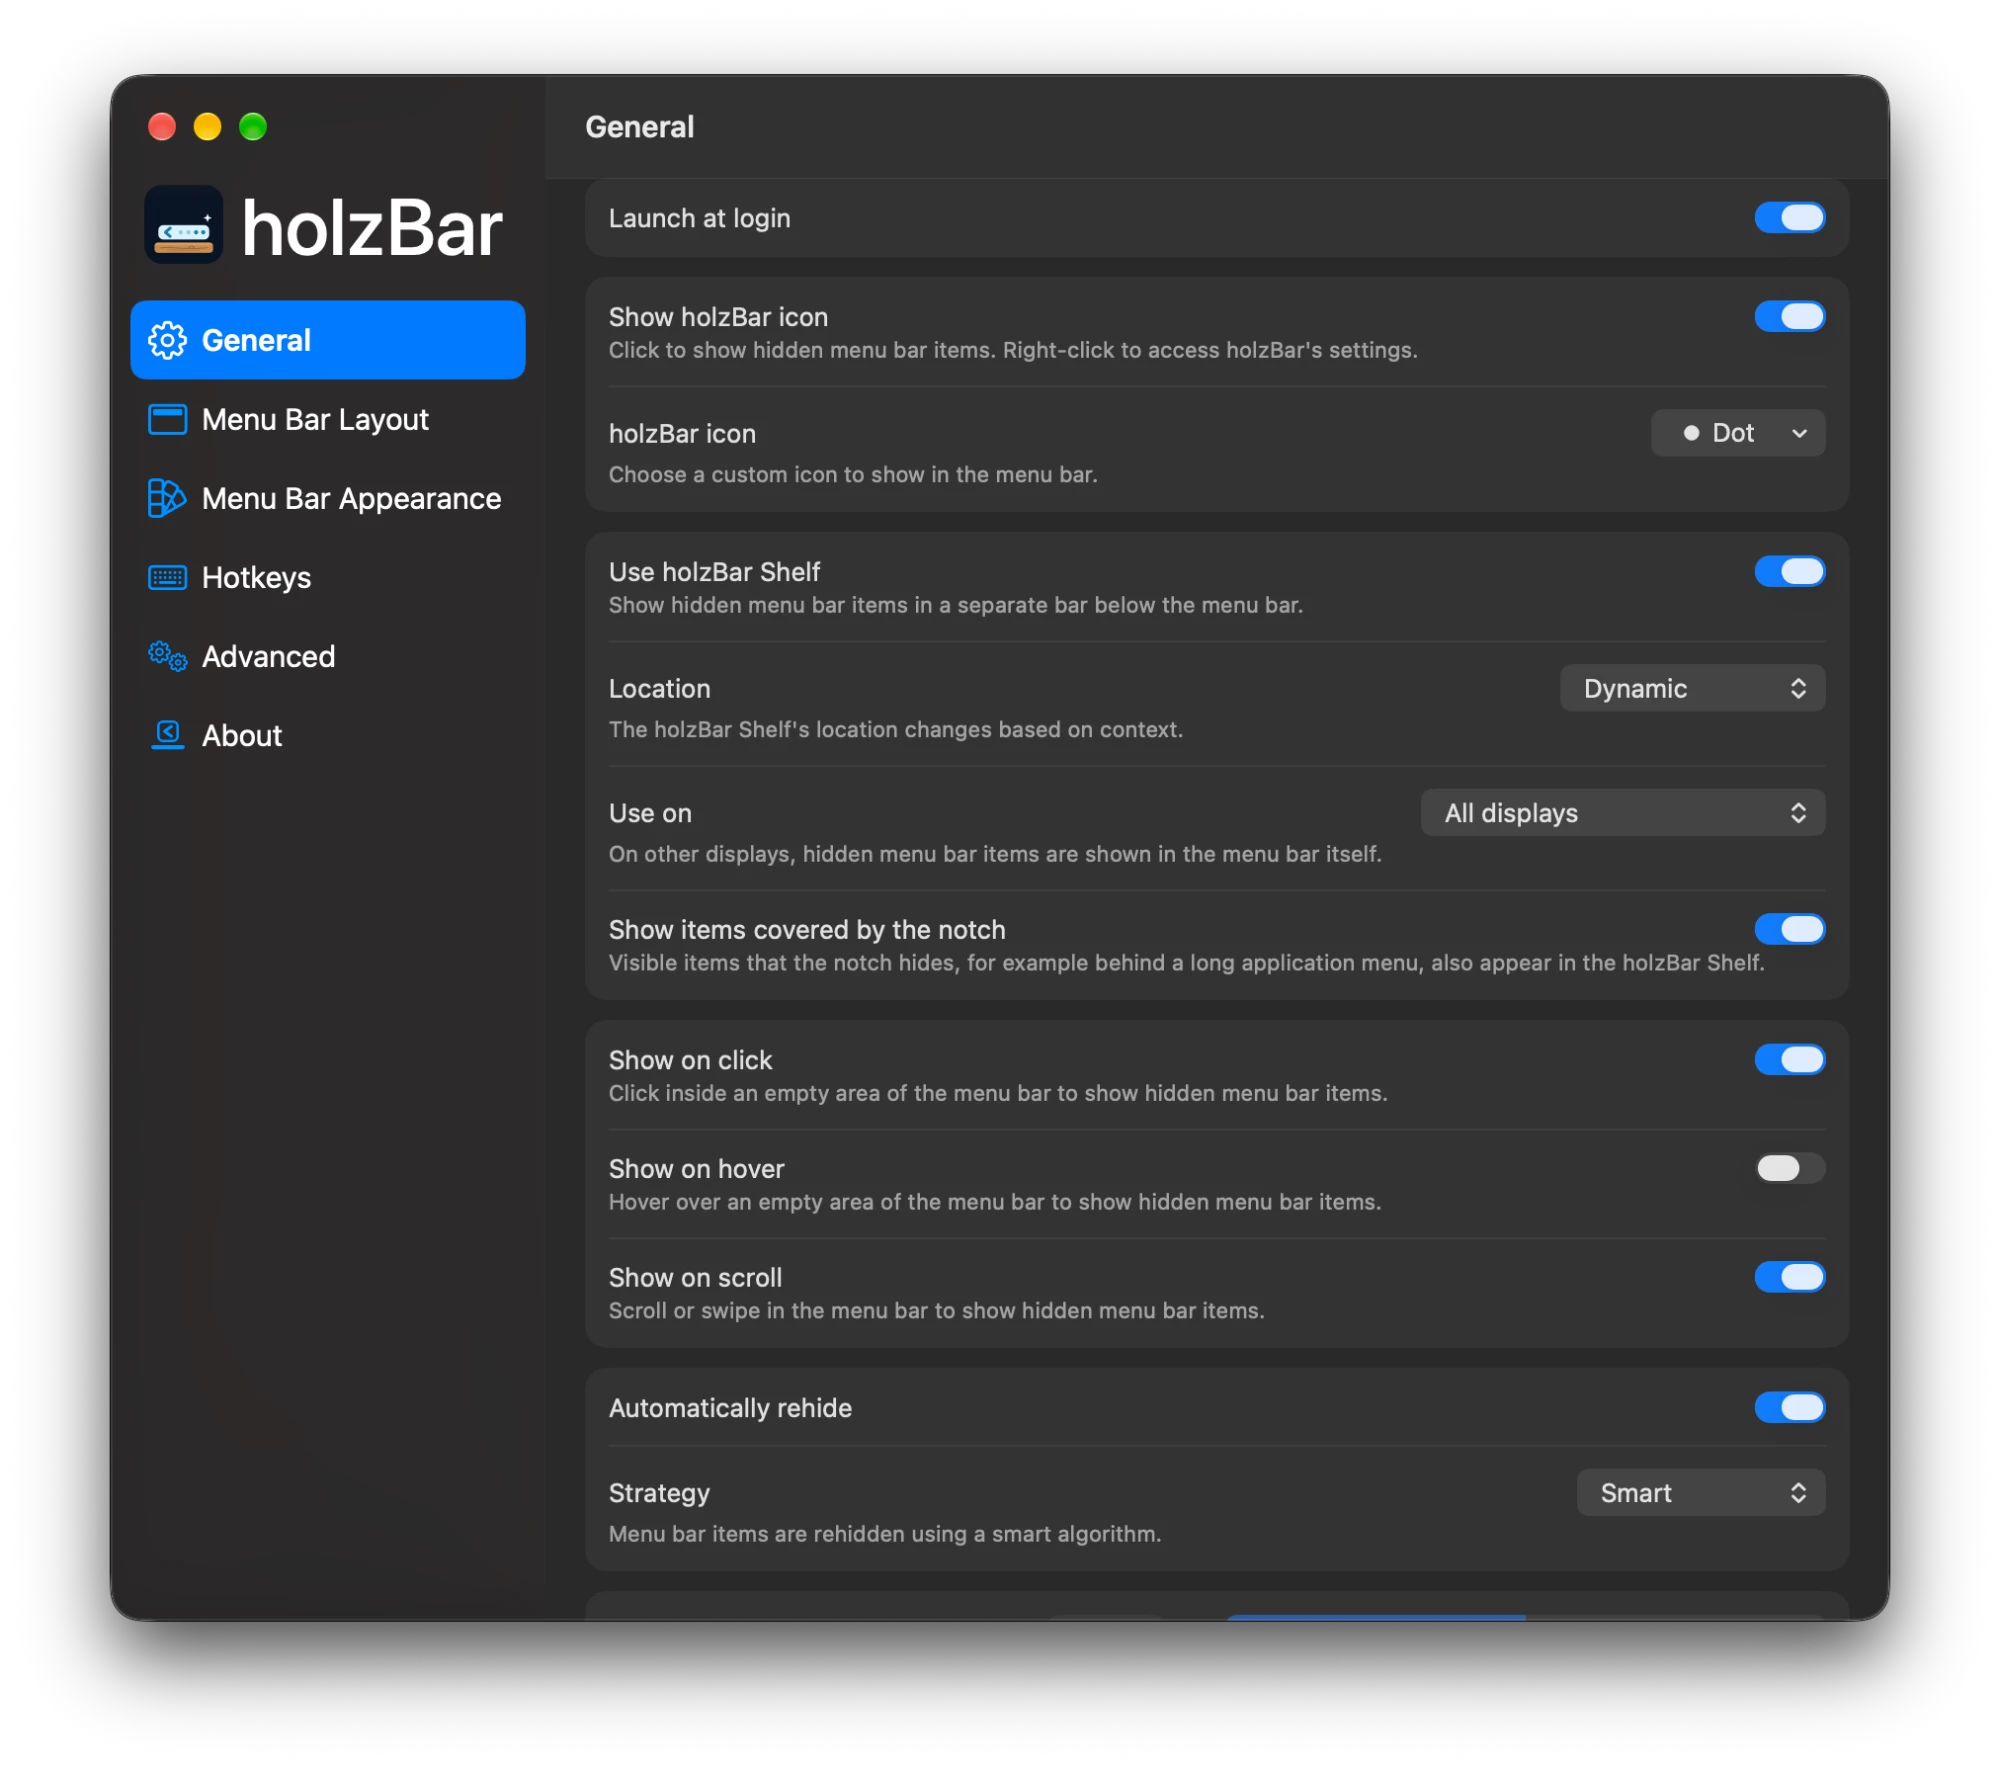The image size is (2000, 1767).
Task: Switch to the Advanced section
Action: coord(327,656)
